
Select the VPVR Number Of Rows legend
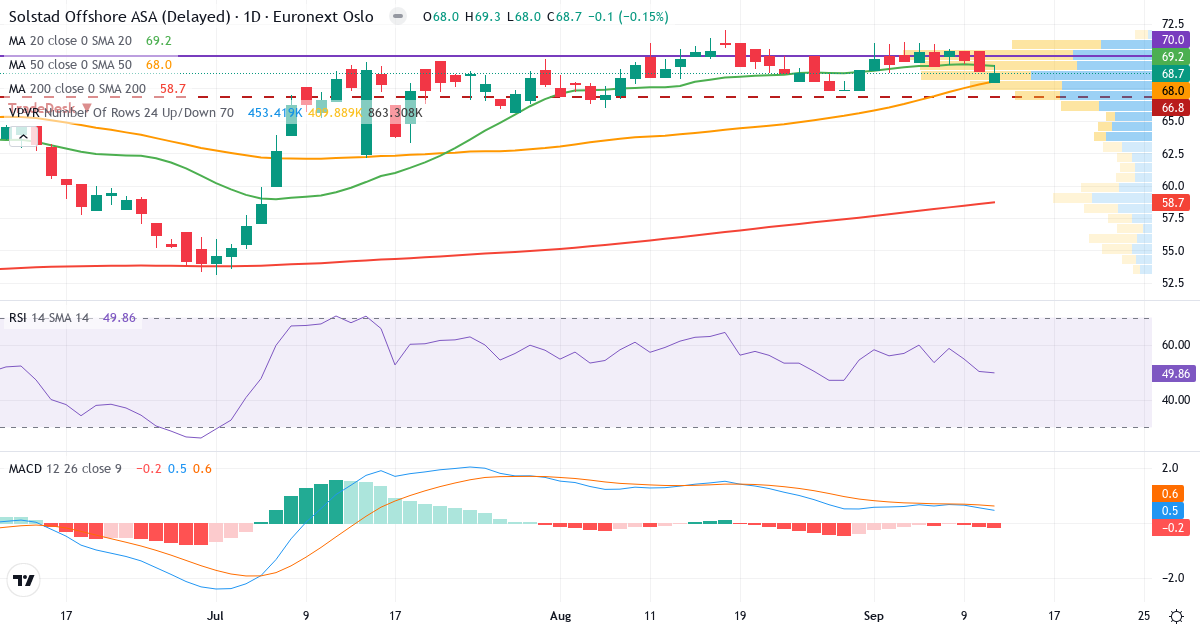[121, 113]
